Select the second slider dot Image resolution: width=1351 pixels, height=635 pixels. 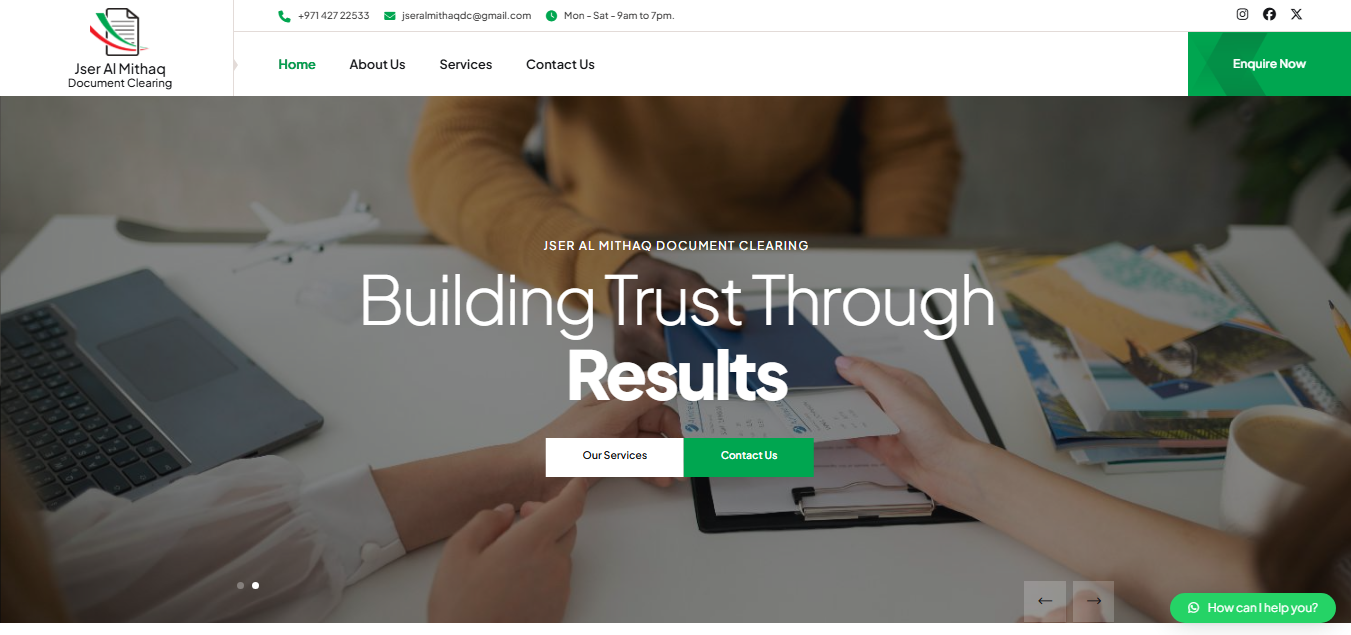(x=255, y=585)
